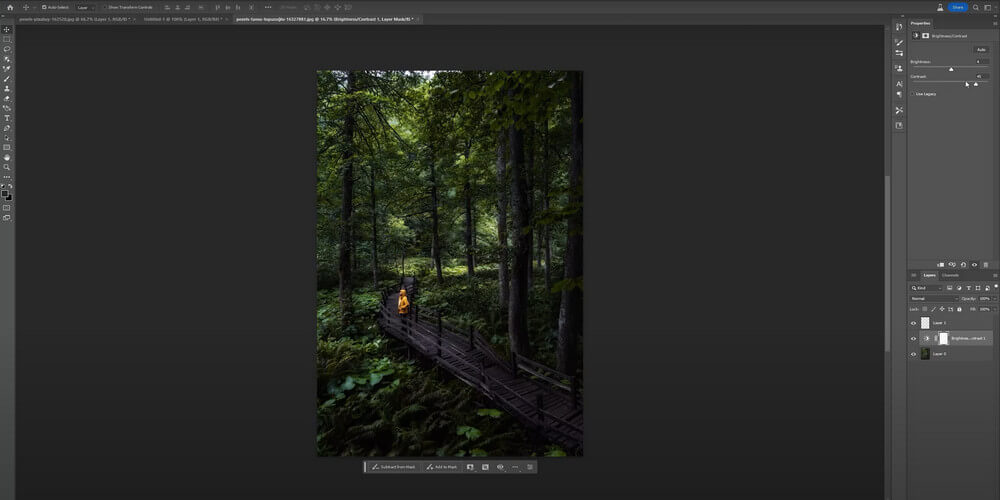The width and height of the screenshot is (1000, 500).
Task: Enable Show Transform Controls checkbox
Action: coord(105,7)
